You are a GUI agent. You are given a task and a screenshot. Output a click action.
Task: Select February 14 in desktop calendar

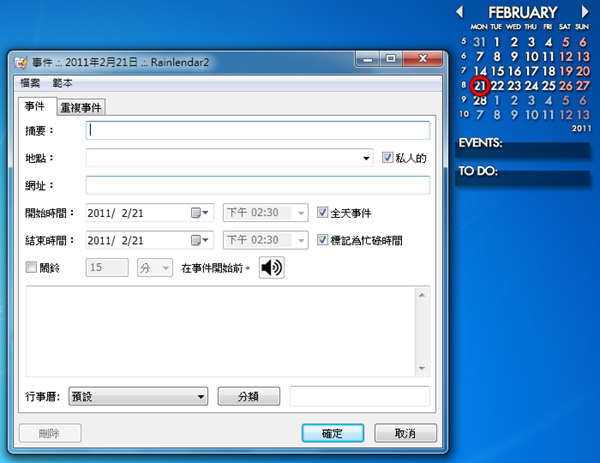click(x=480, y=71)
